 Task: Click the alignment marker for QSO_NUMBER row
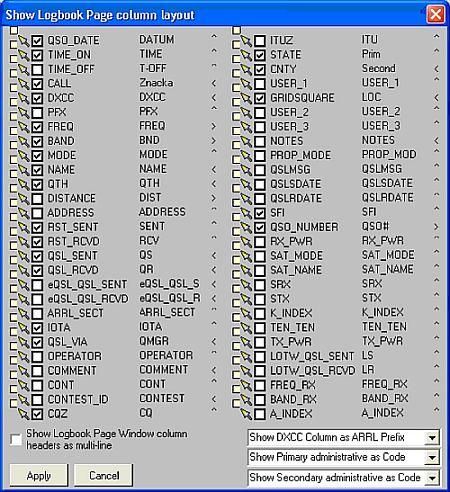coord(436,227)
